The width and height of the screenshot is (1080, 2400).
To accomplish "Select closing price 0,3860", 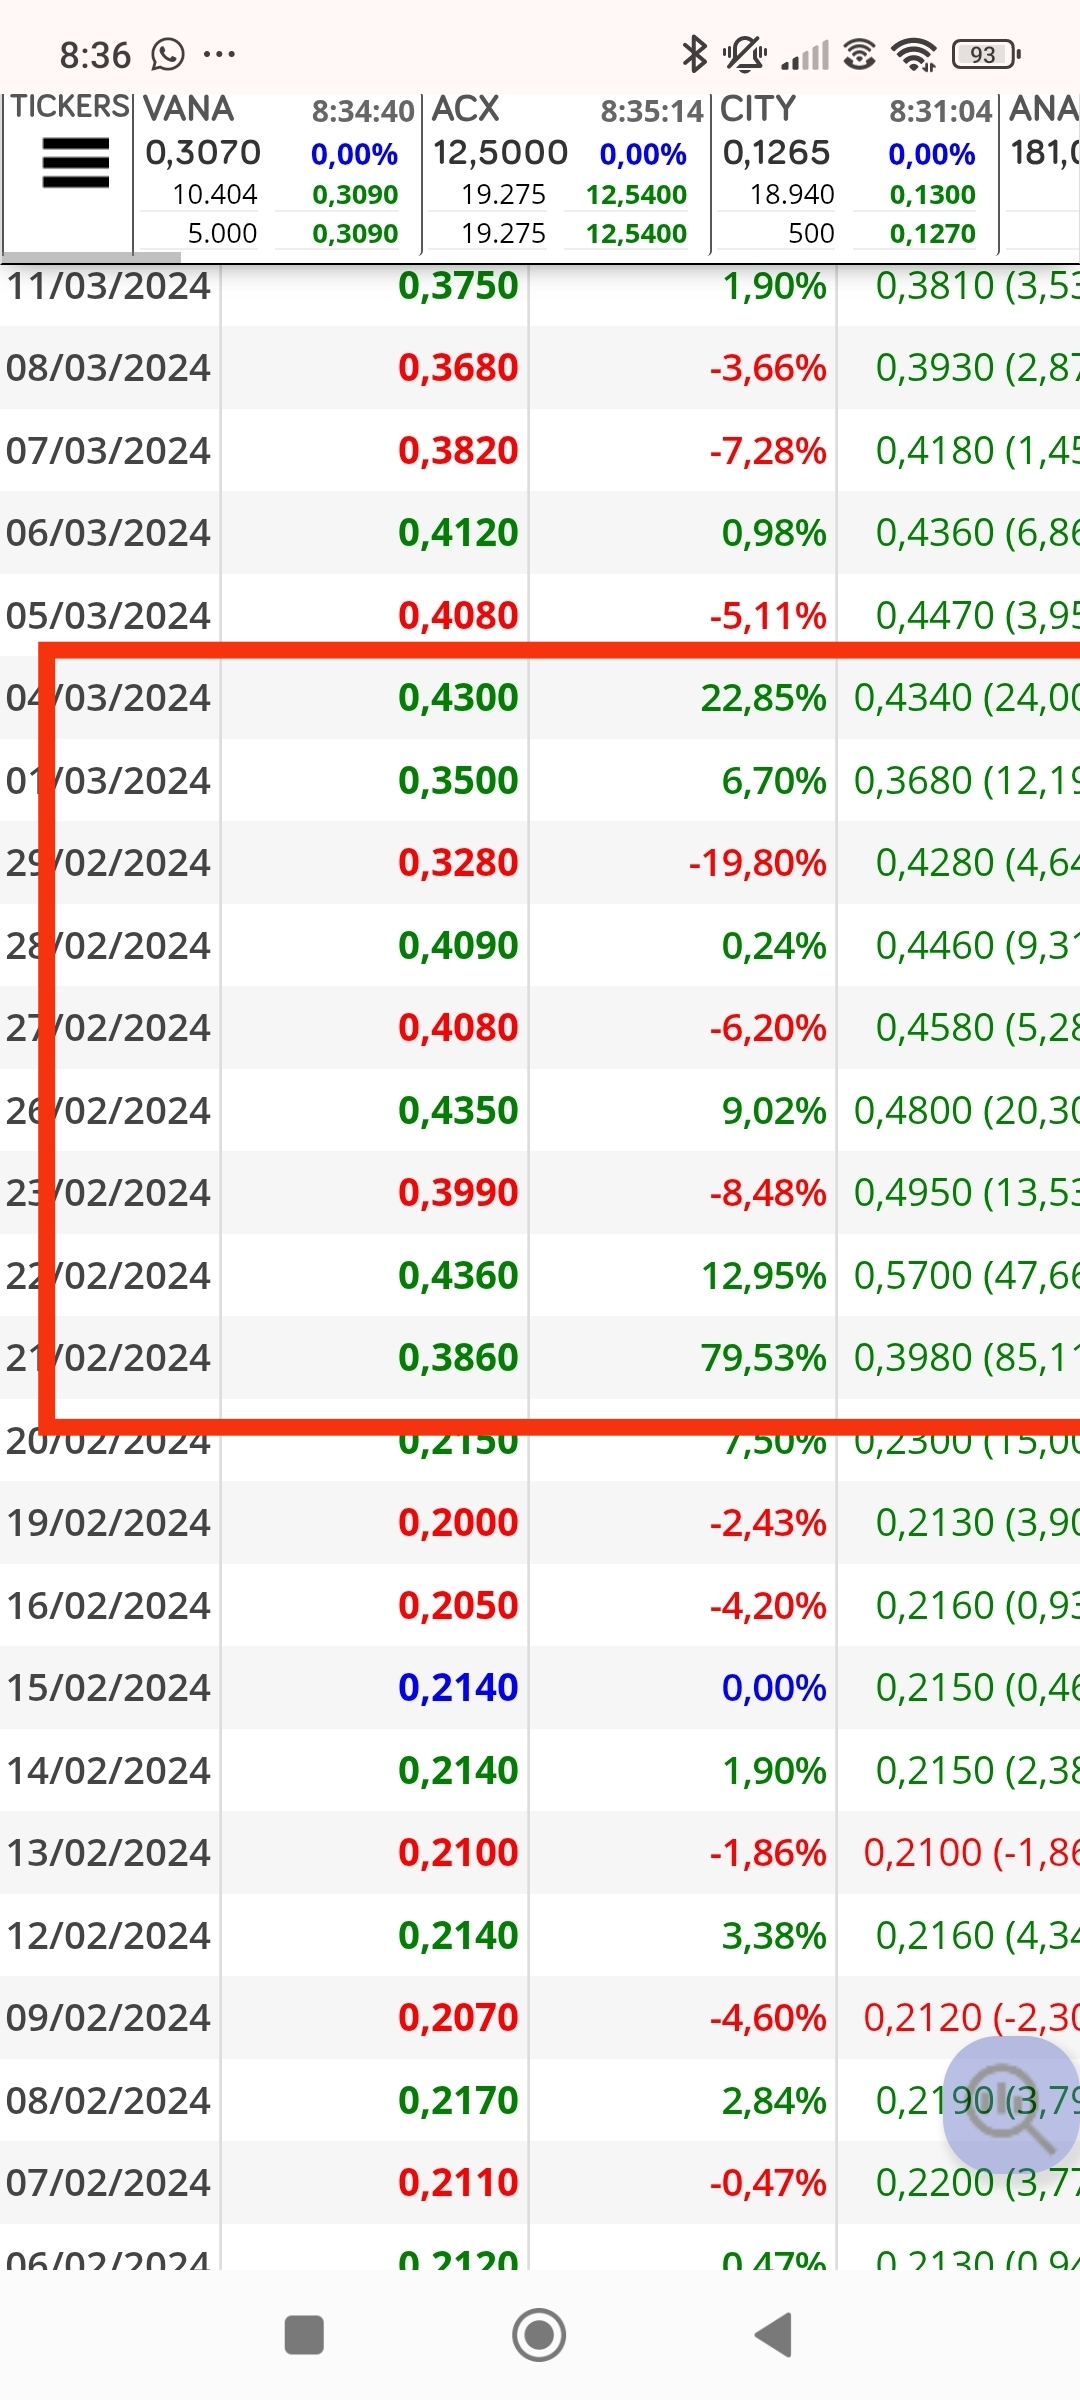I will tap(458, 1358).
